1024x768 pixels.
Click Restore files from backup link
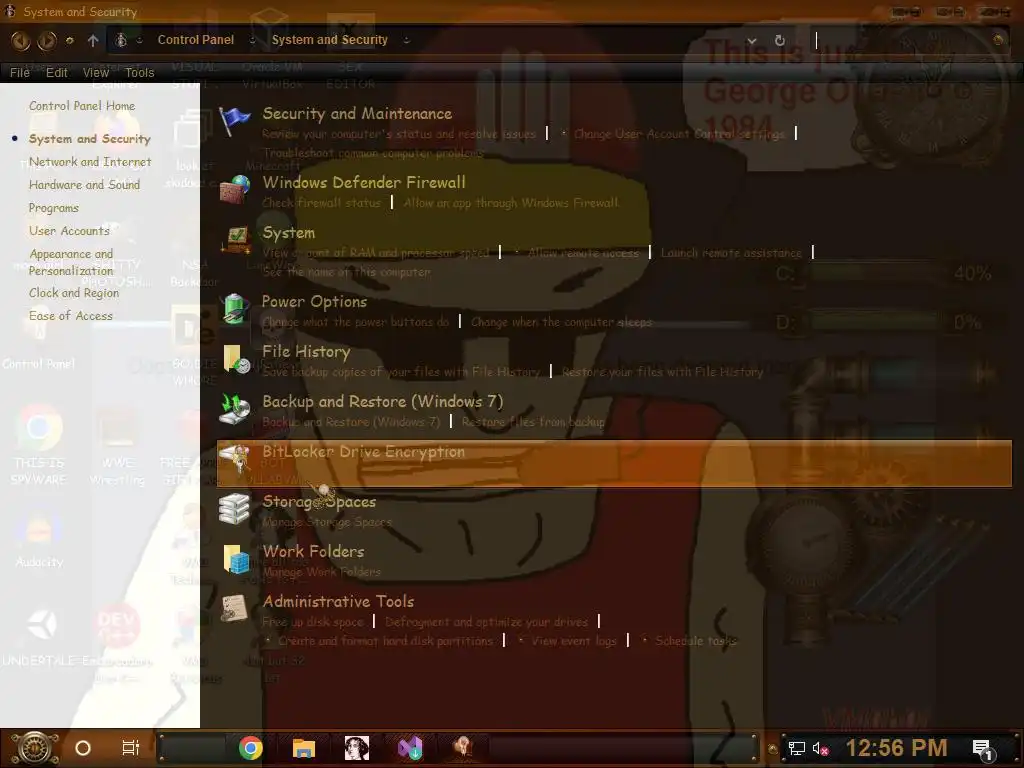coord(533,422)
